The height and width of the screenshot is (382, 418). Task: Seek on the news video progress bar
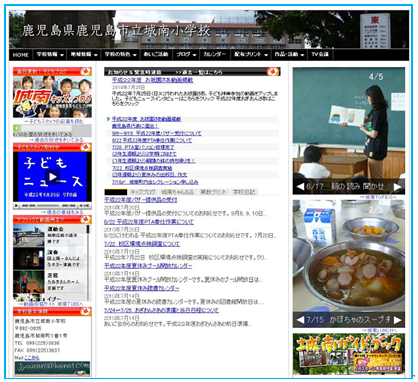point(48,206)
